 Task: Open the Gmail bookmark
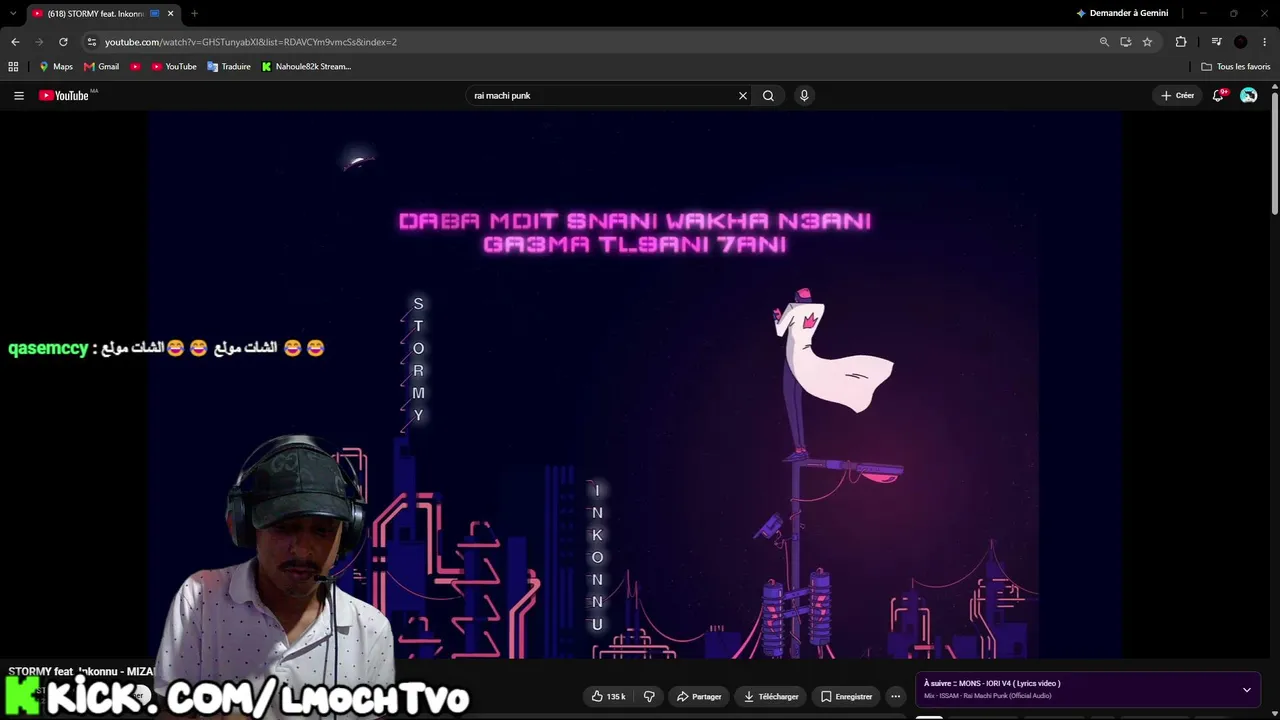(x=101, y=67)
